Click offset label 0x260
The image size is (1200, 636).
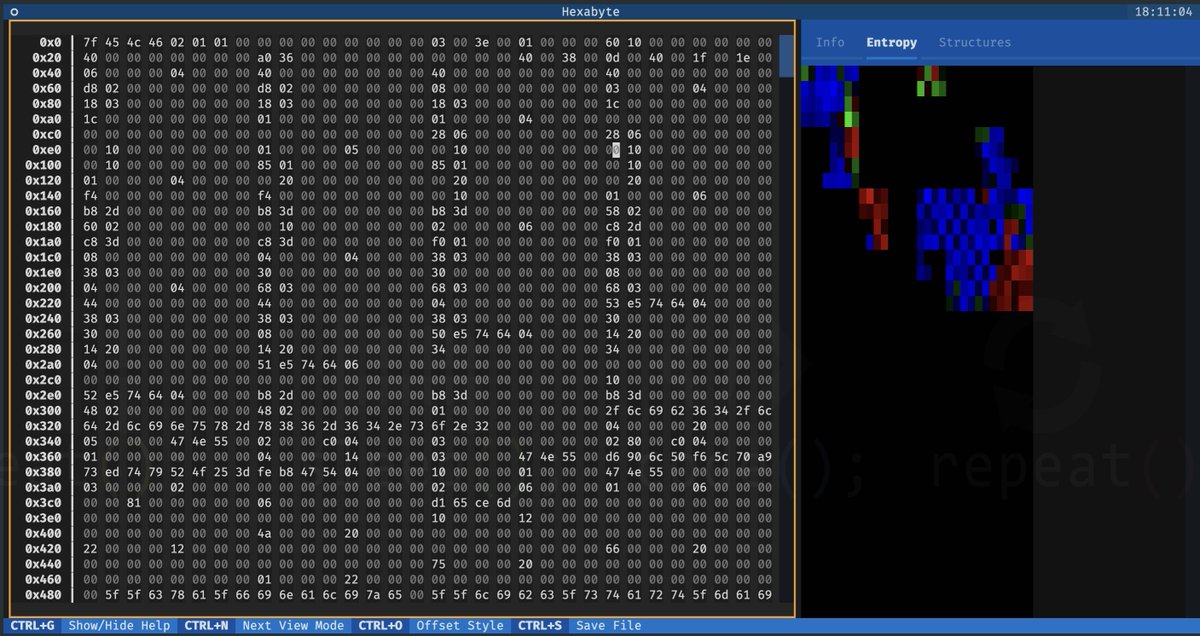click(x=43, y=334)
